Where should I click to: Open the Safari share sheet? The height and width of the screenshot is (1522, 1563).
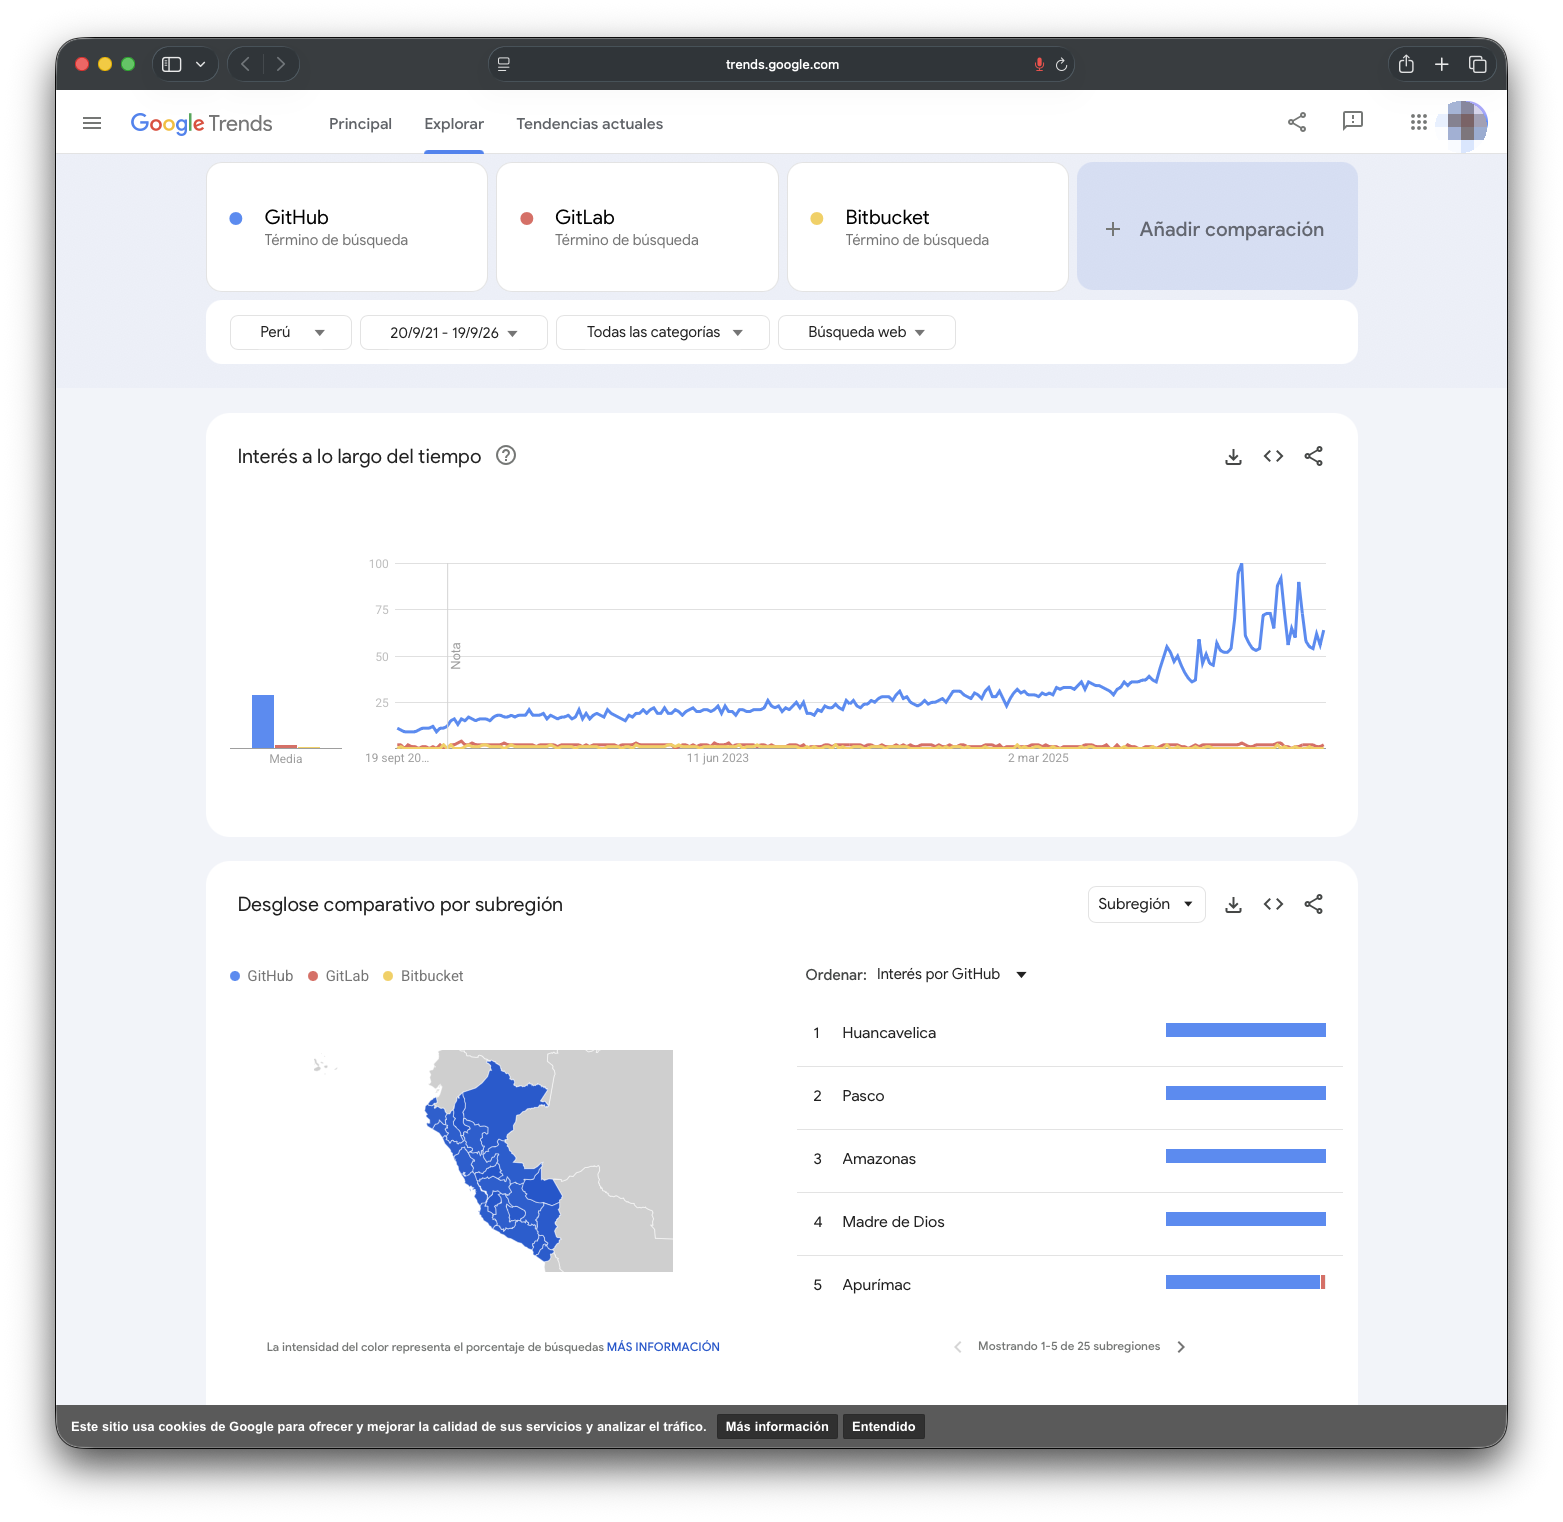1406,64
